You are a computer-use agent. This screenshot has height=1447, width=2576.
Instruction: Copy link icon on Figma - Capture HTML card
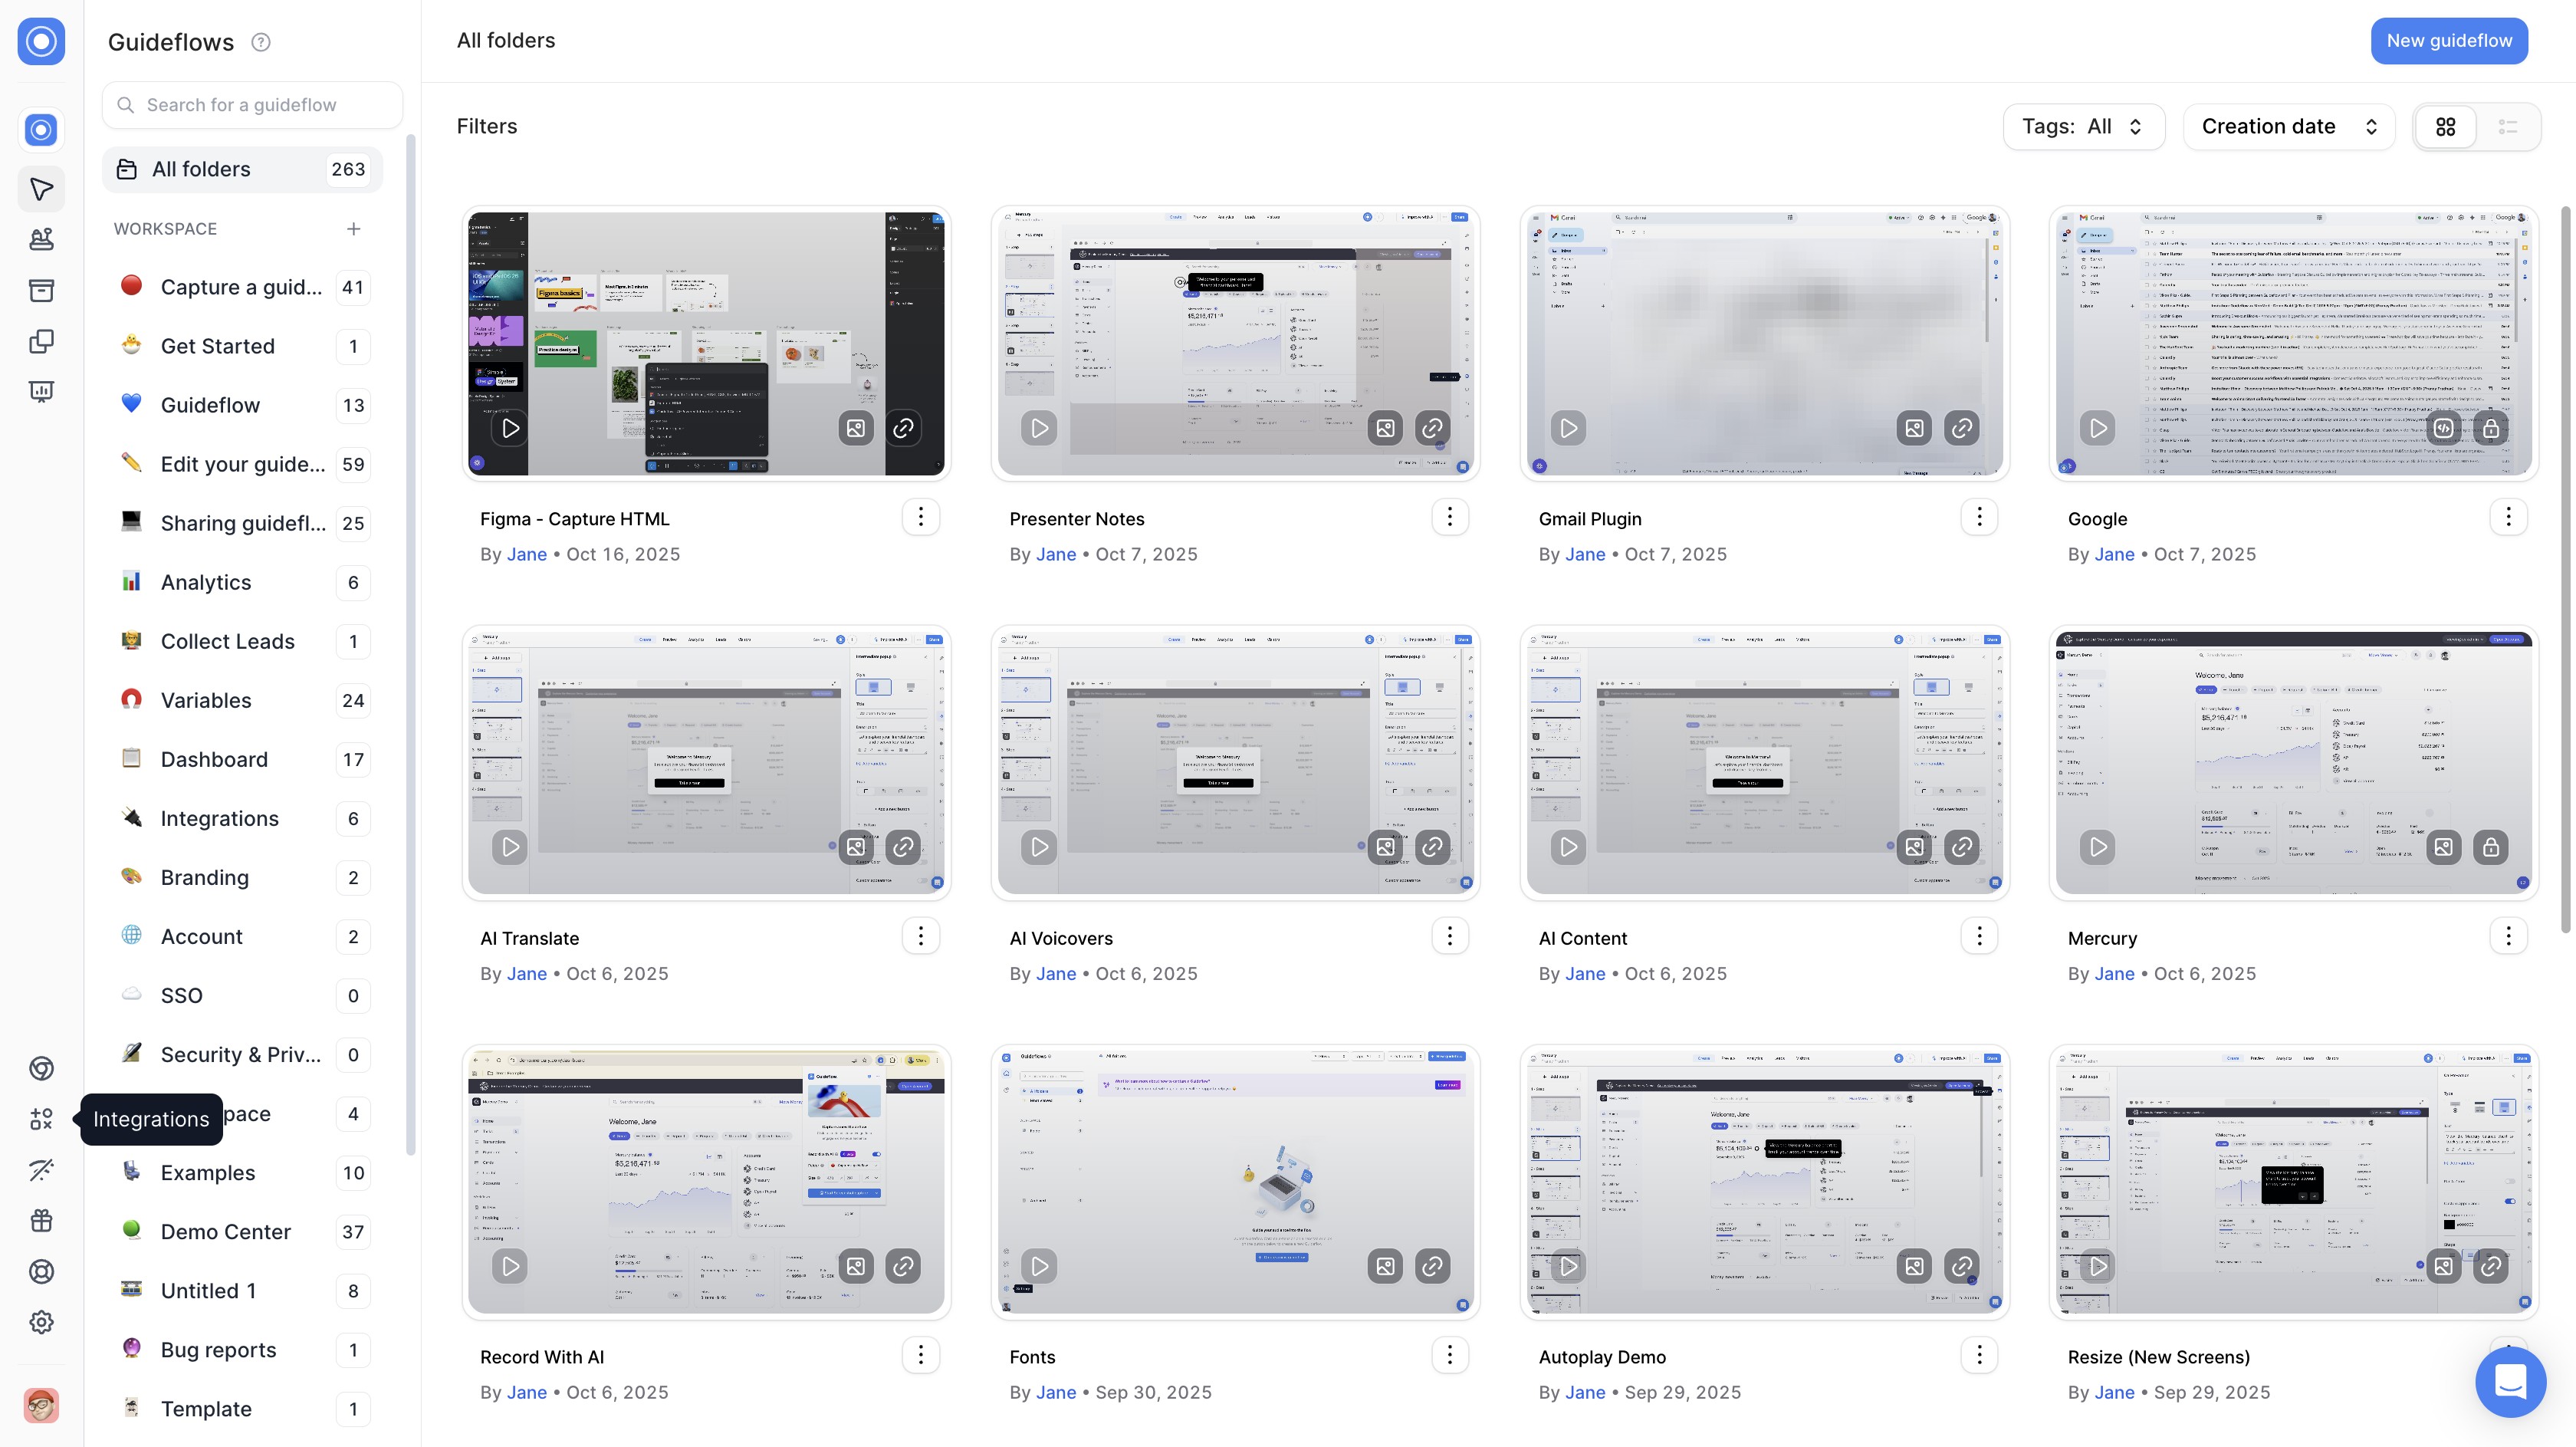pos(903,428)
